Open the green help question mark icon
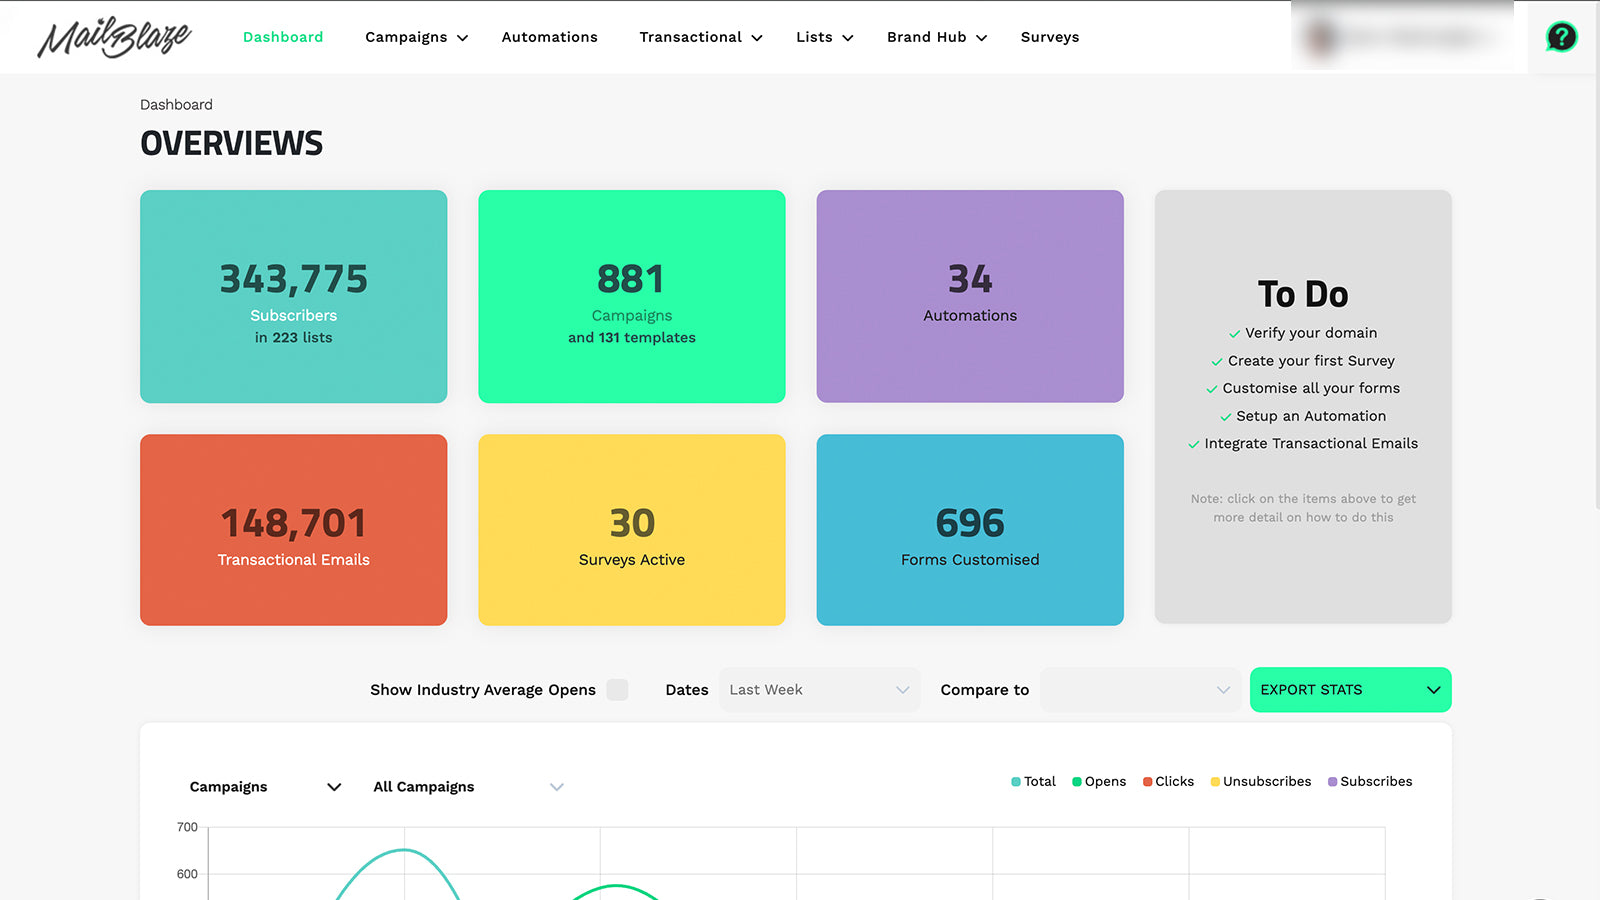This screenshot has height=900, width=1600. click(1561, 37)
